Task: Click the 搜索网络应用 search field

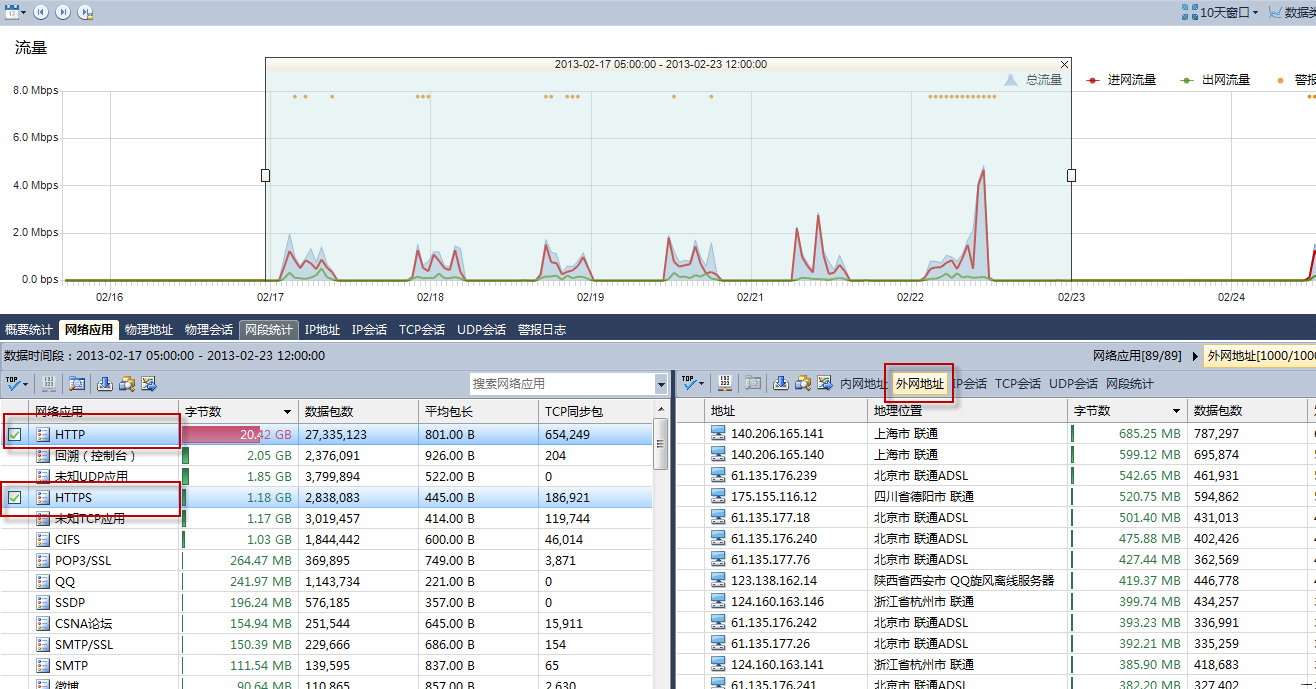Action: (560, 384)
